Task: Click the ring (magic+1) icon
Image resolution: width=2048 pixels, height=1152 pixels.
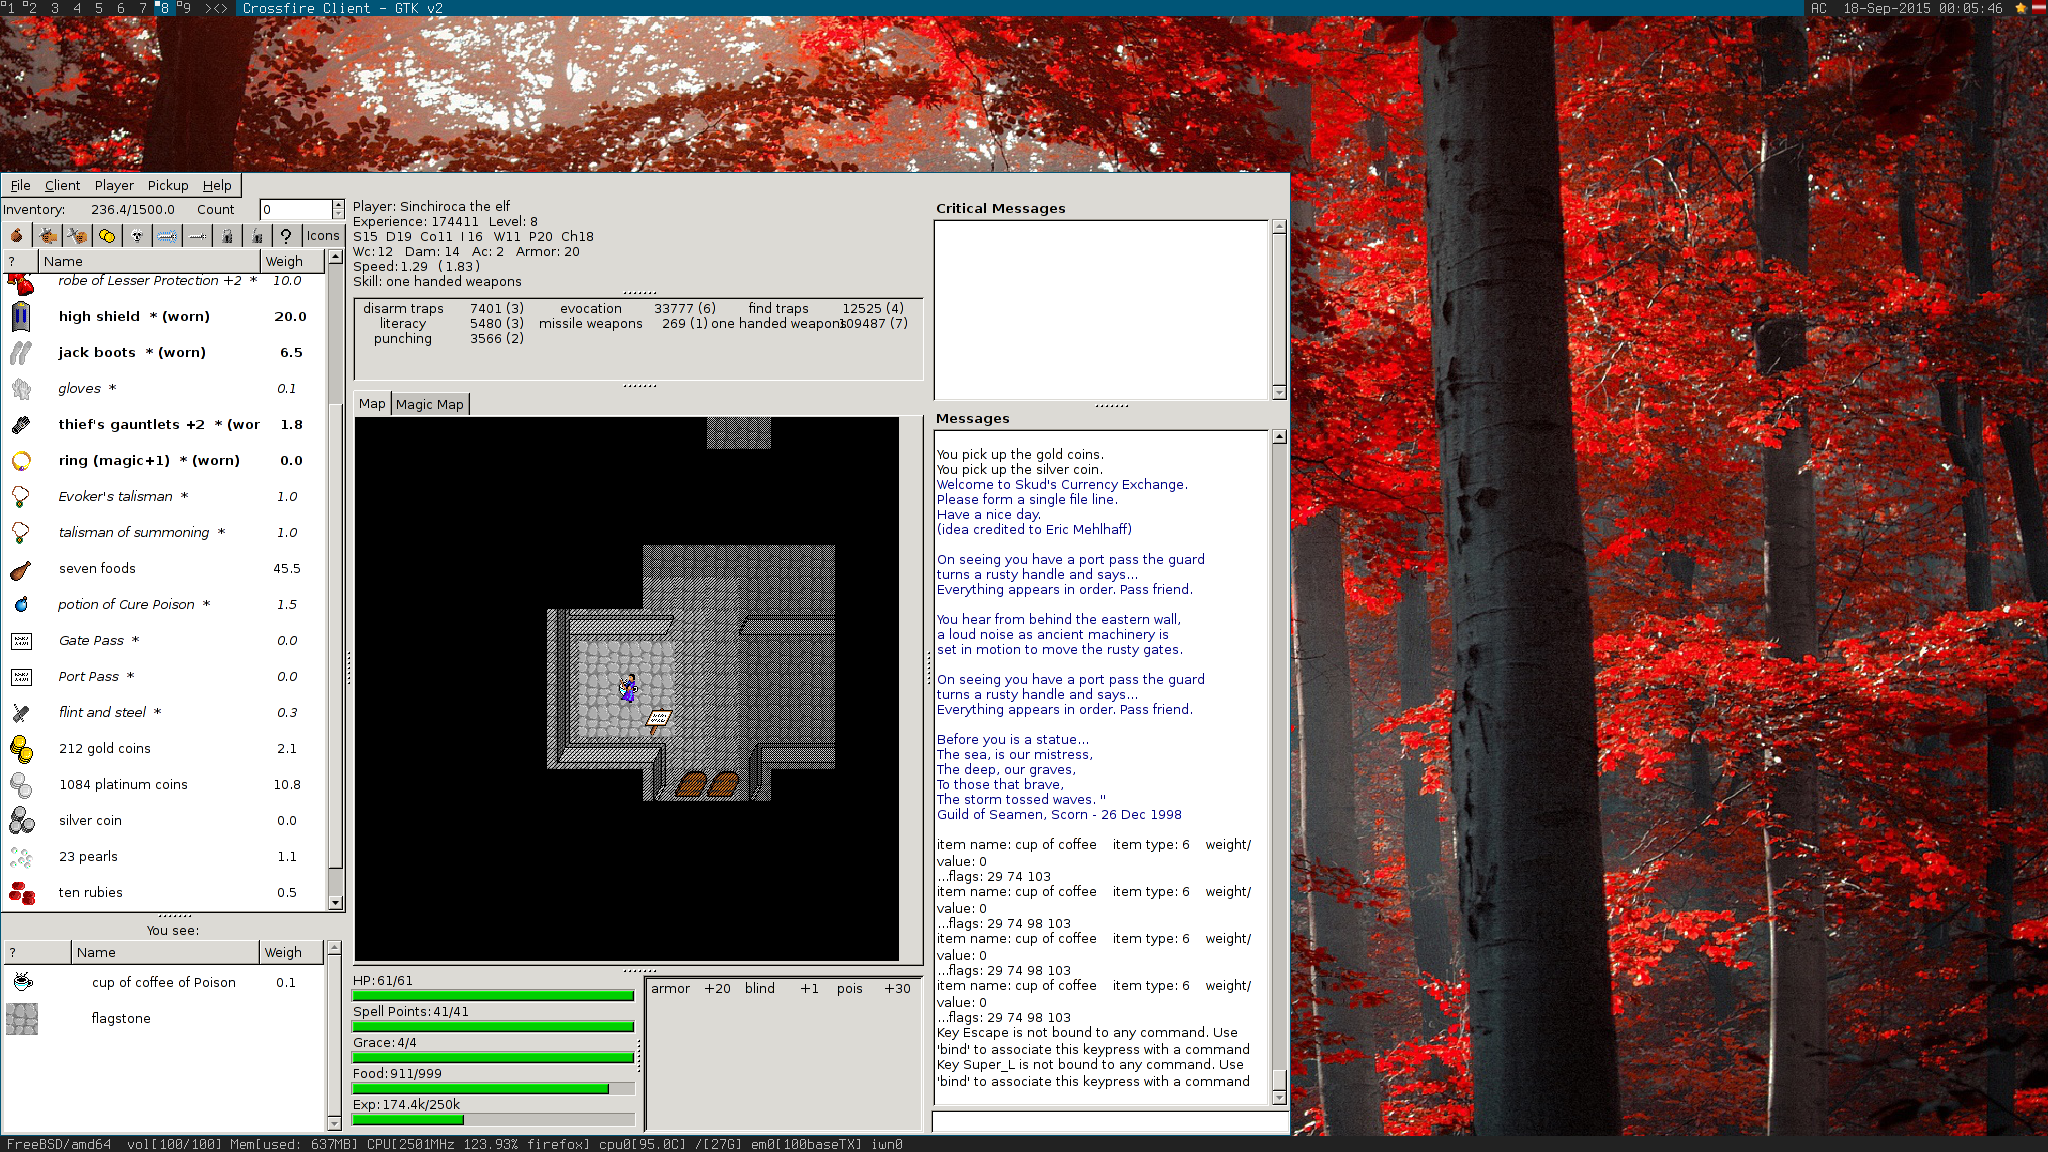Action: point(21,460)
